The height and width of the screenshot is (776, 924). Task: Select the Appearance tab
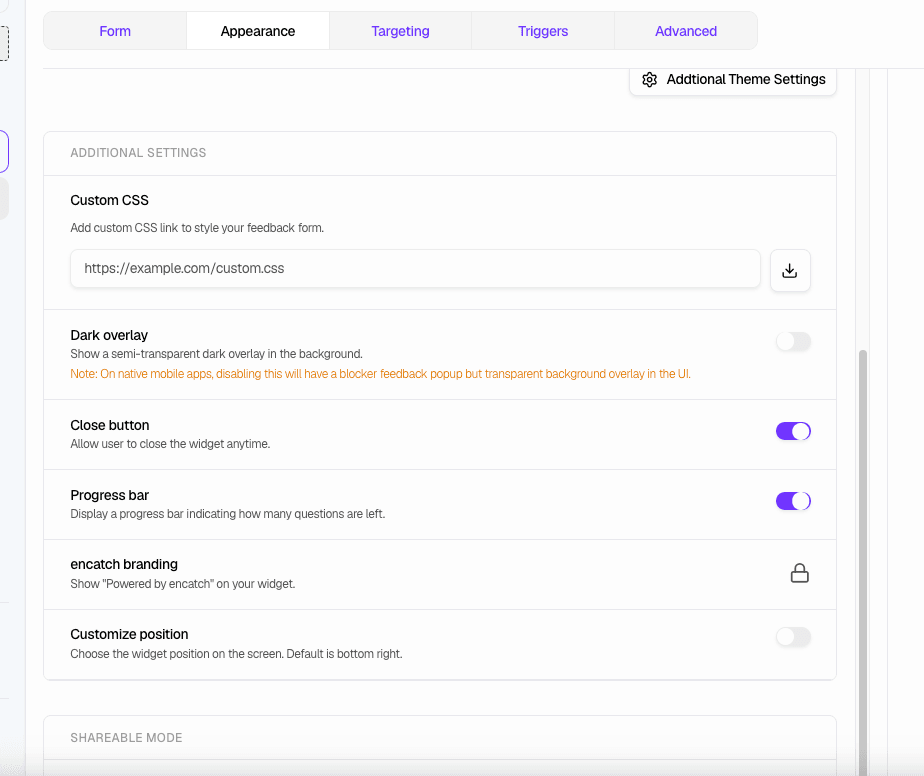pyautogui.click(x=257, y=30)
